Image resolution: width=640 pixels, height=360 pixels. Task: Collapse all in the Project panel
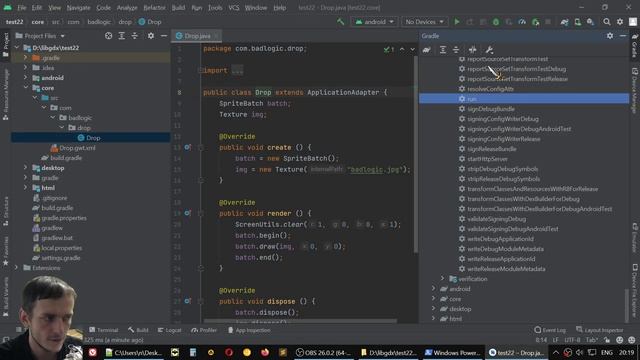coord(135,36)
